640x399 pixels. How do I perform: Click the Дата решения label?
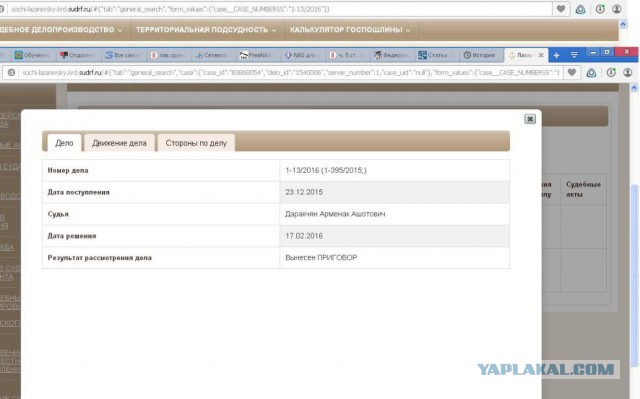coord(72,236)
